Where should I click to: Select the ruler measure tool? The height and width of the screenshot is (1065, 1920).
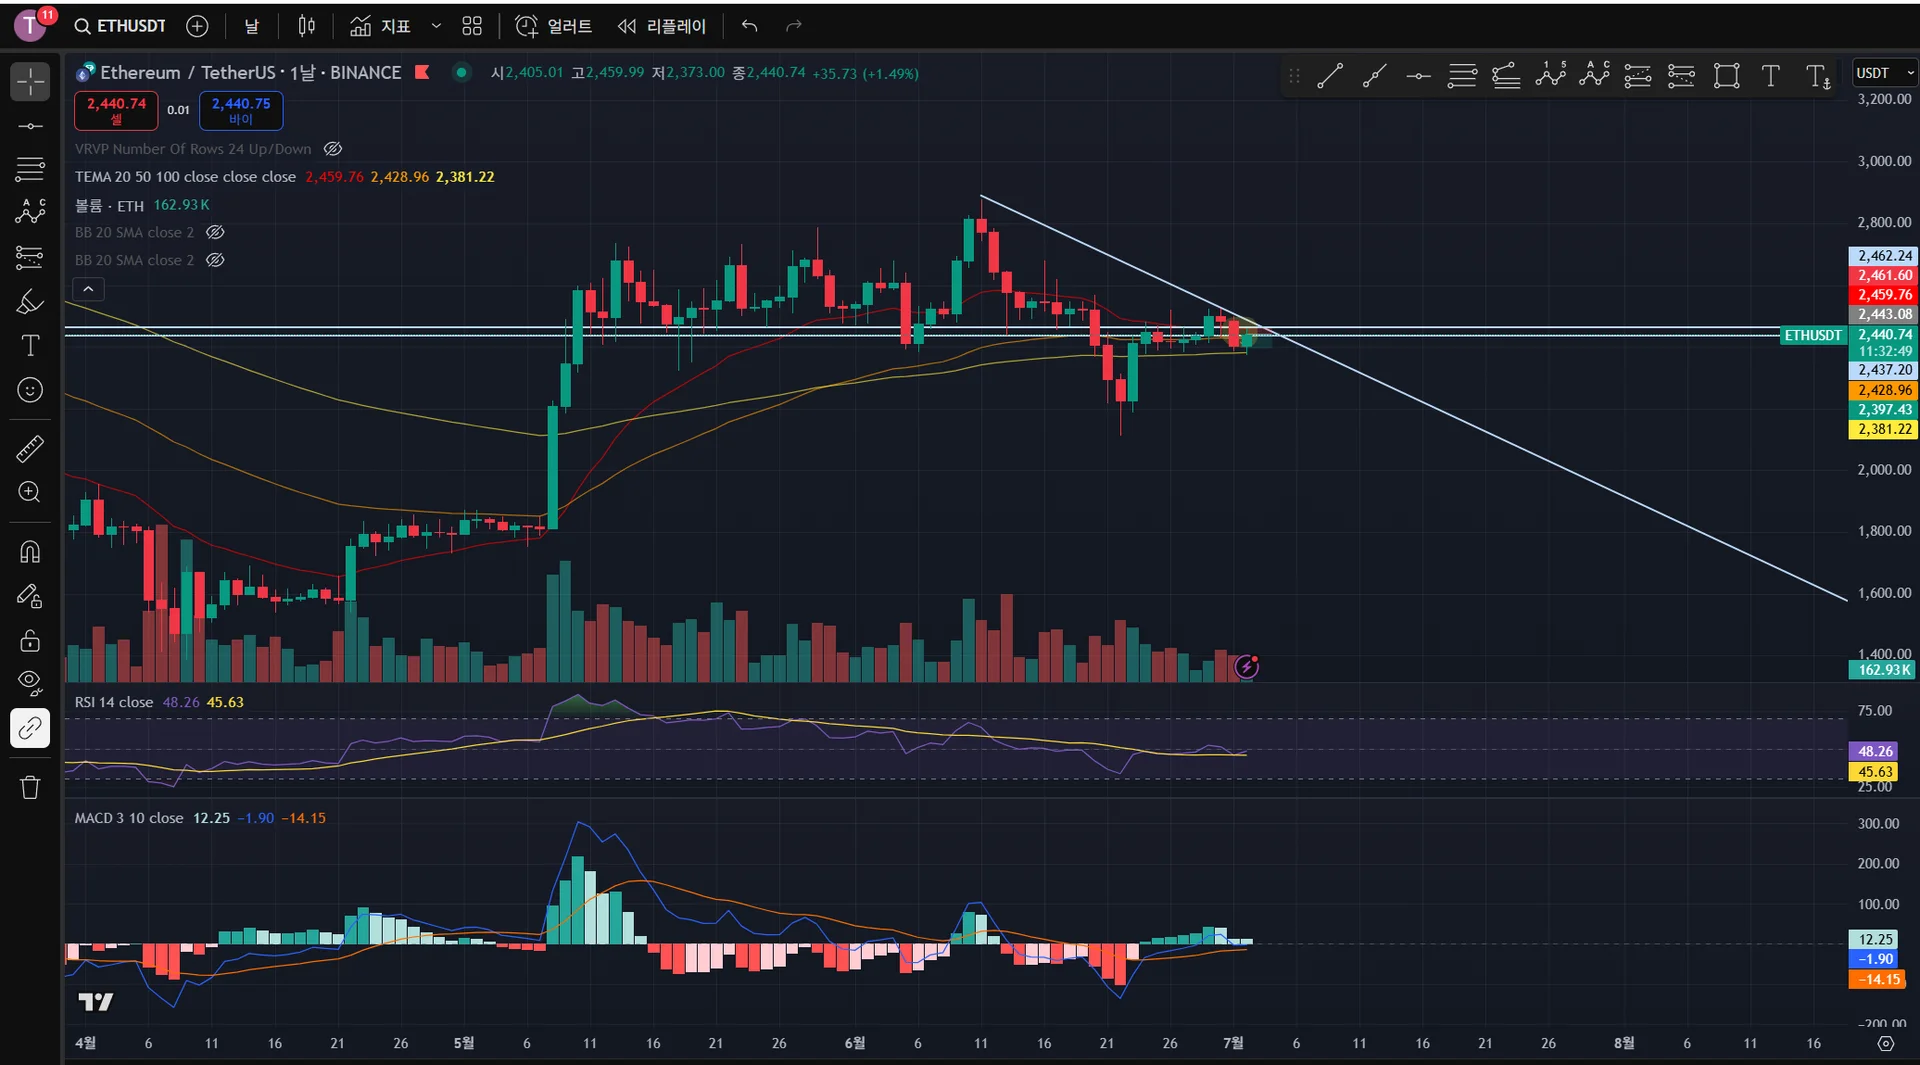coord(30,449)
